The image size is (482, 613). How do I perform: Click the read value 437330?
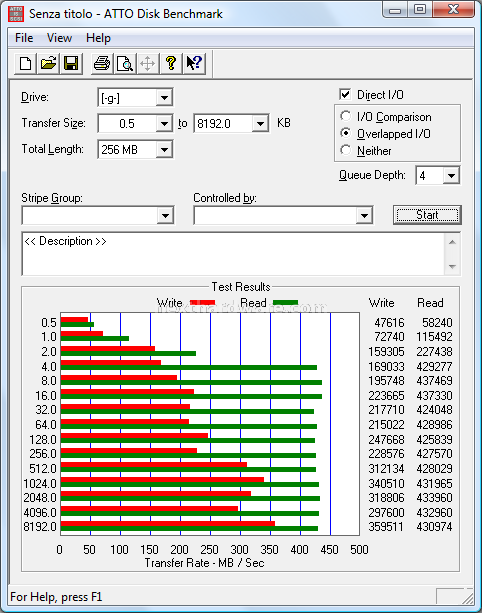click(434, 395)
